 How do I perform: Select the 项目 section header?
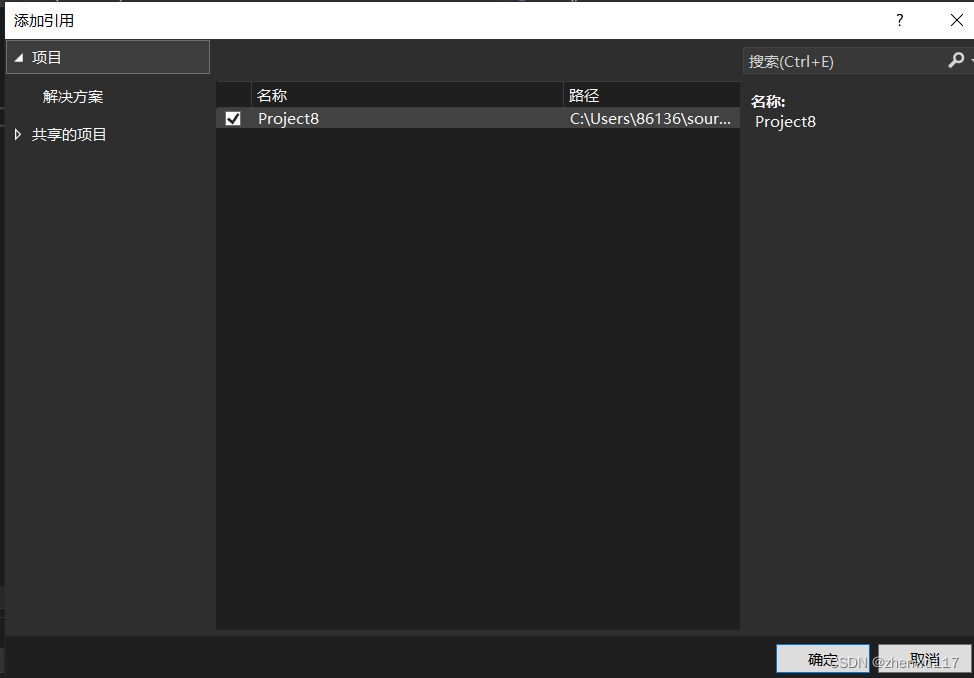click(46, 56)
